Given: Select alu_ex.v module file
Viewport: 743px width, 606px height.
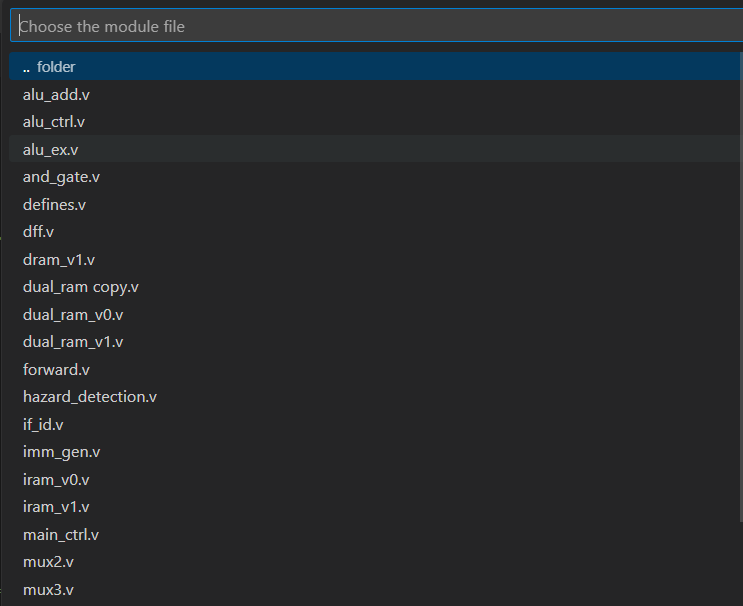Looking at the screenshot, I should 376,149.
